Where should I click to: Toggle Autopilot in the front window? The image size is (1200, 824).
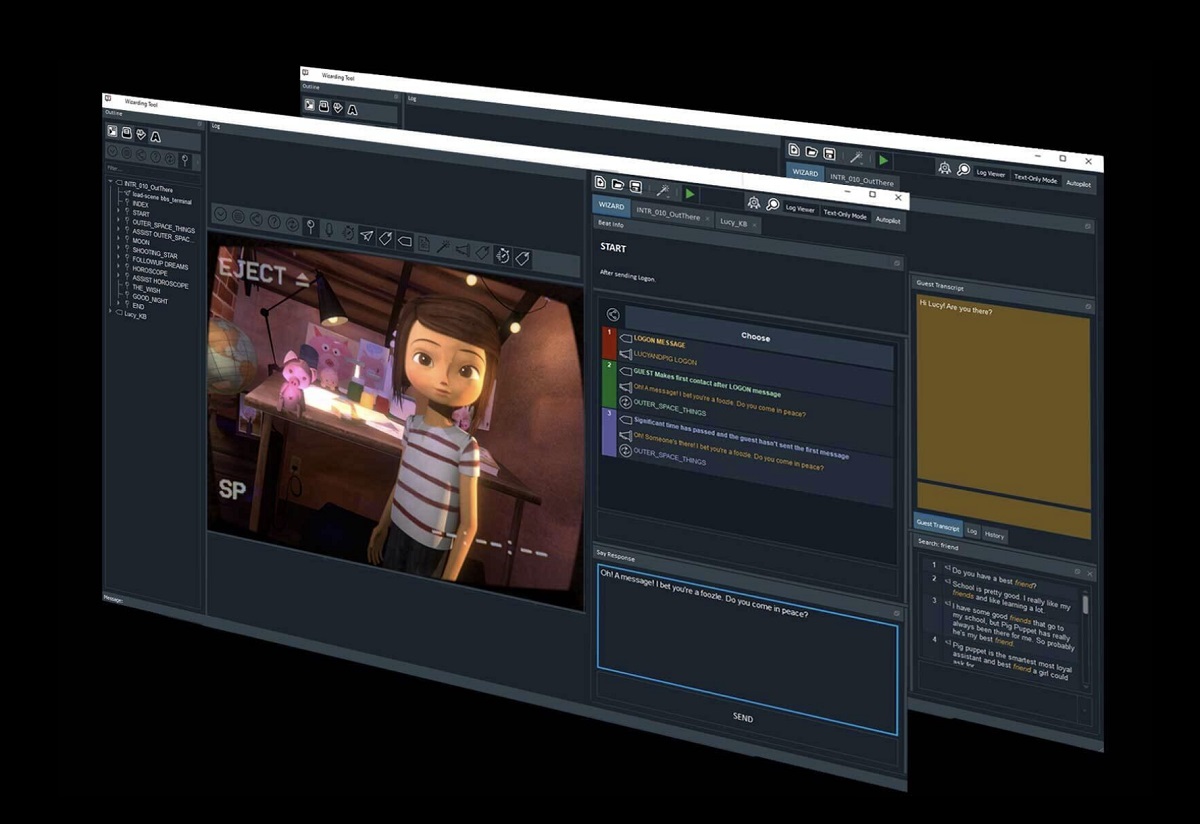tap(888, 219)
